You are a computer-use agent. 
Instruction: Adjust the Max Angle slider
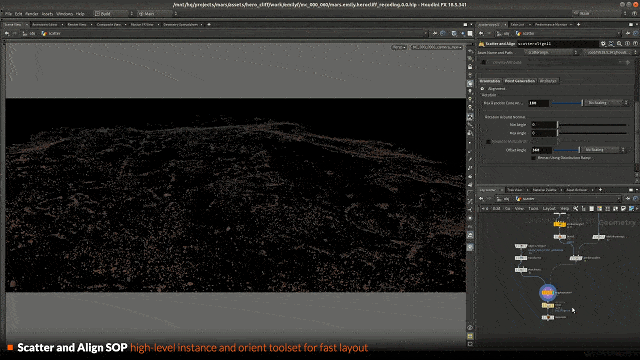click(x=592, y=133)
